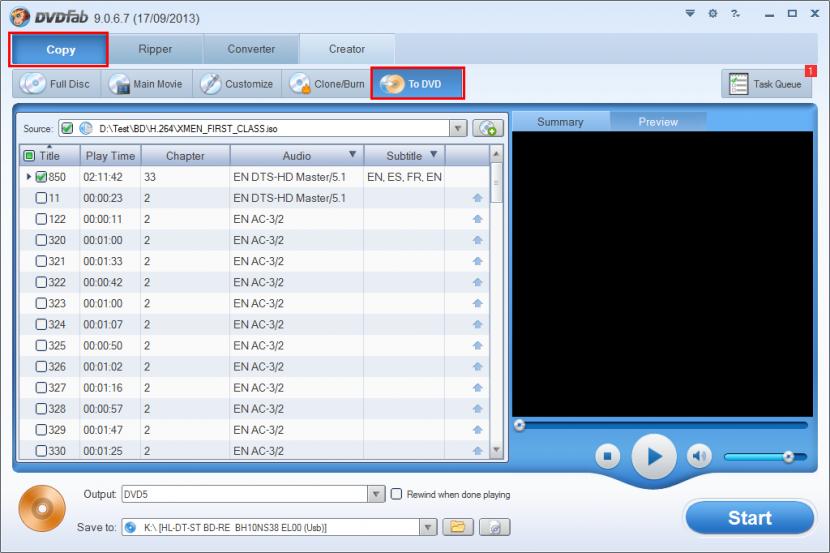Browse for output folder icon
830x553 pixels.
tap(458, 527)
